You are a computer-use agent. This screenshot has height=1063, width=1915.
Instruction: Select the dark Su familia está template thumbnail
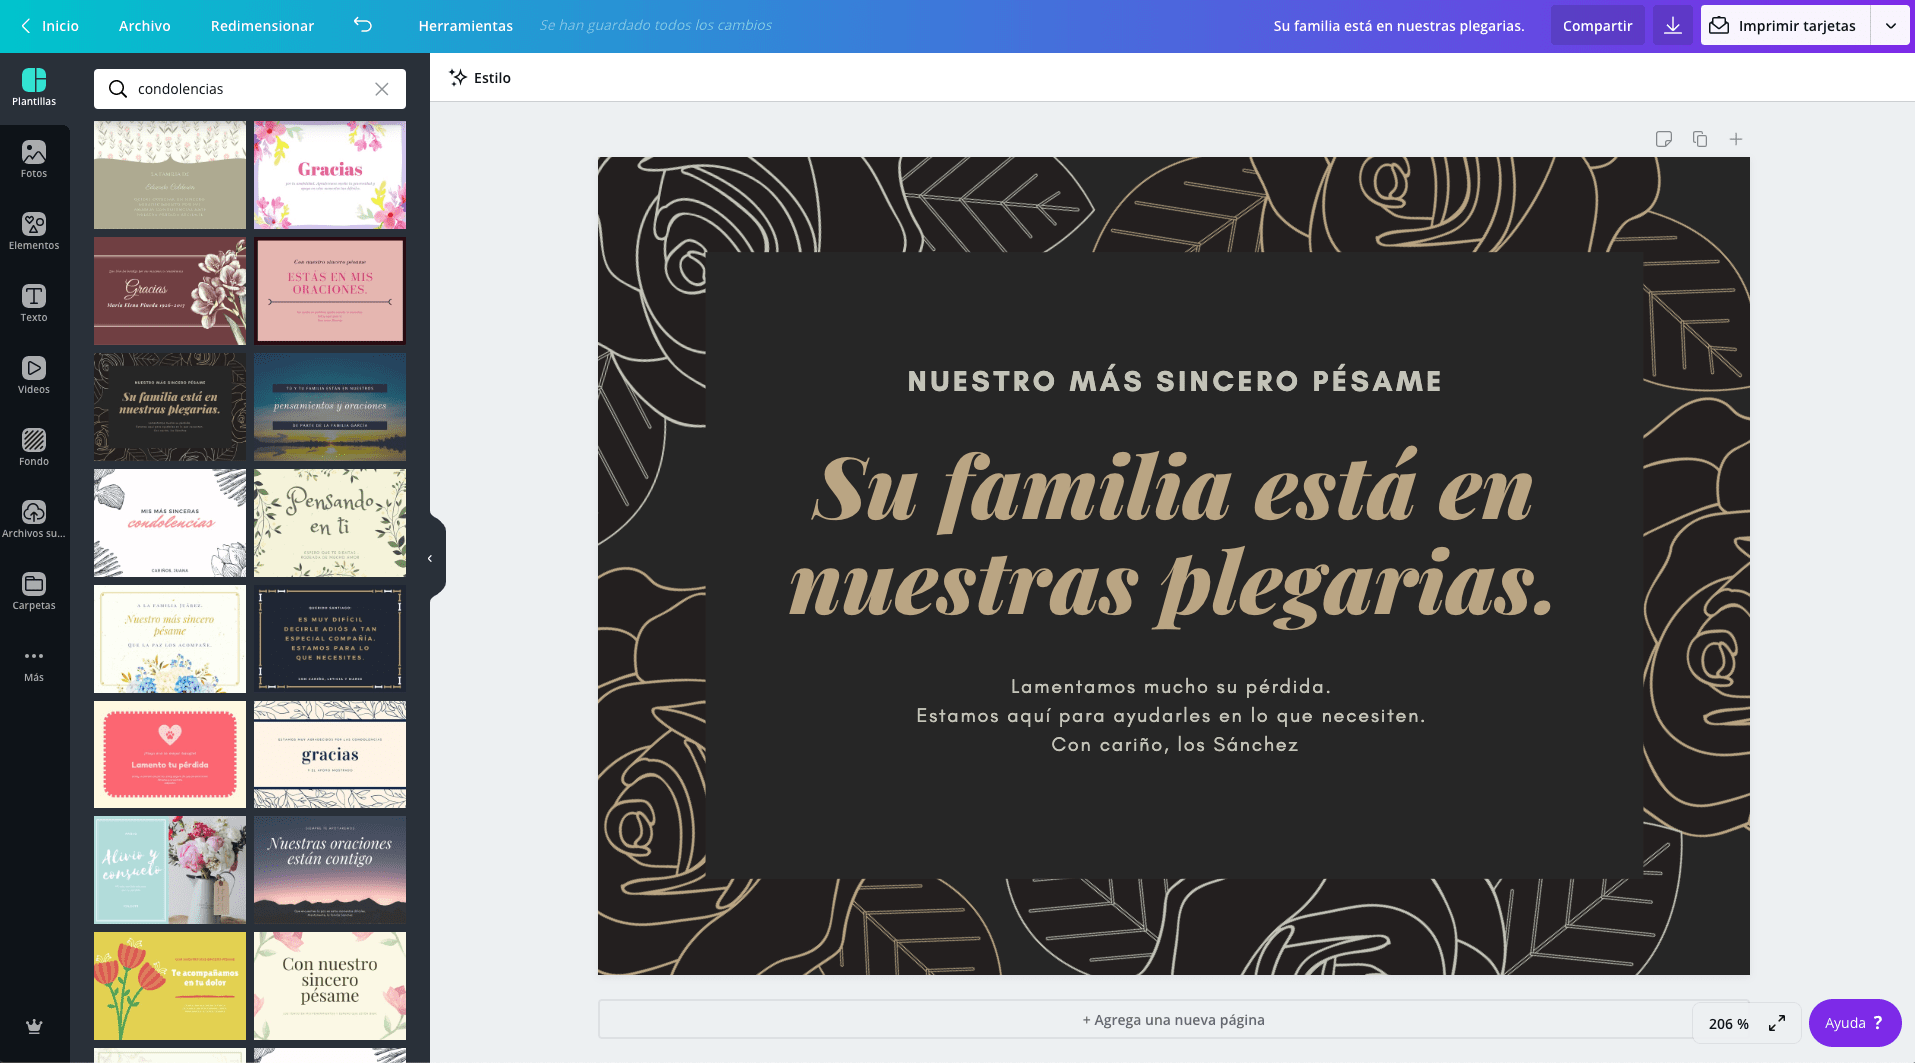coord(170,407)
